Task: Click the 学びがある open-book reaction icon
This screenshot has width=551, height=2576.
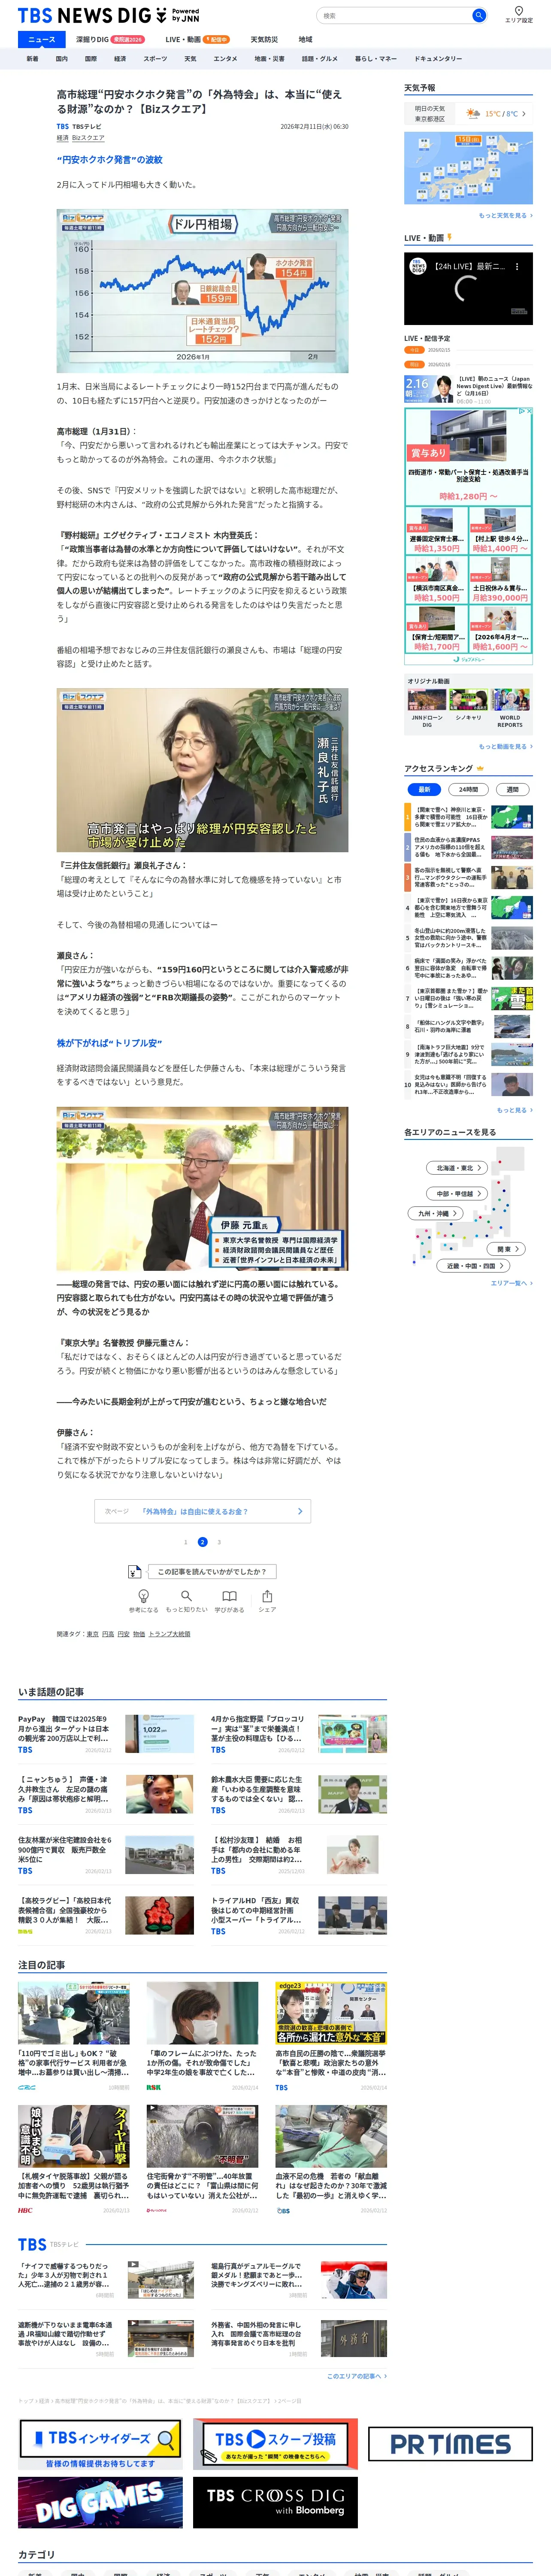Action: pyautogui.click(x=229, y=1596)
